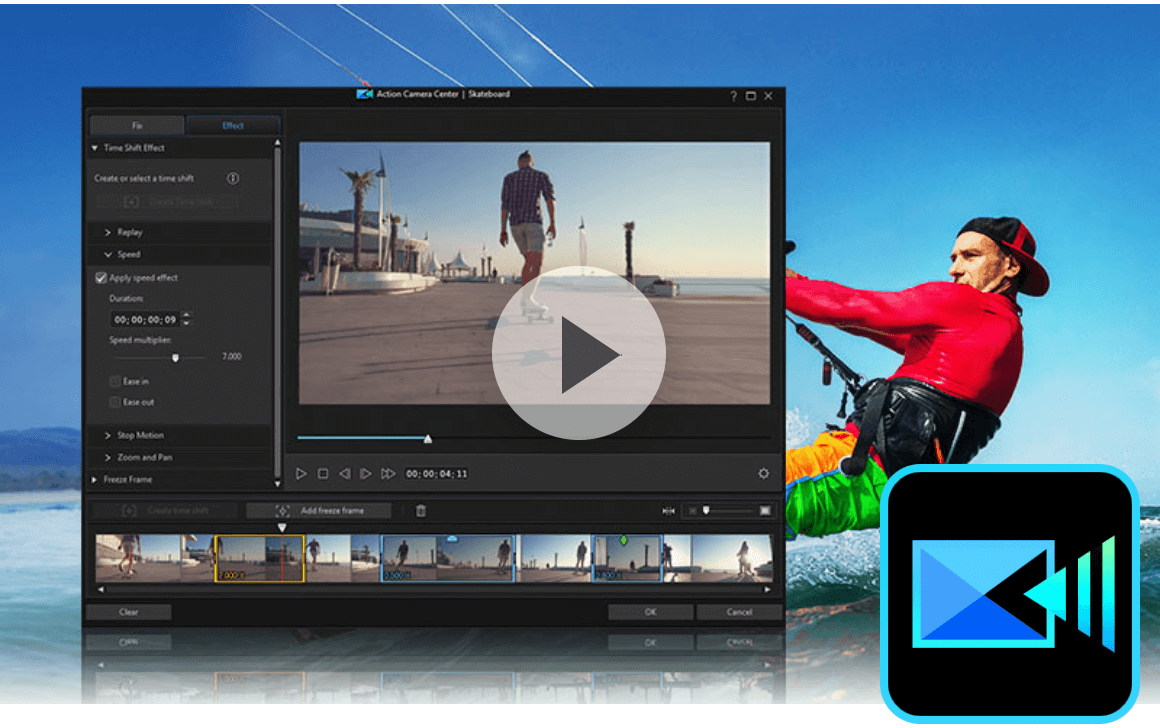Click the Stop playback icon
This screenshot has height=728, width=1160.
325,474
